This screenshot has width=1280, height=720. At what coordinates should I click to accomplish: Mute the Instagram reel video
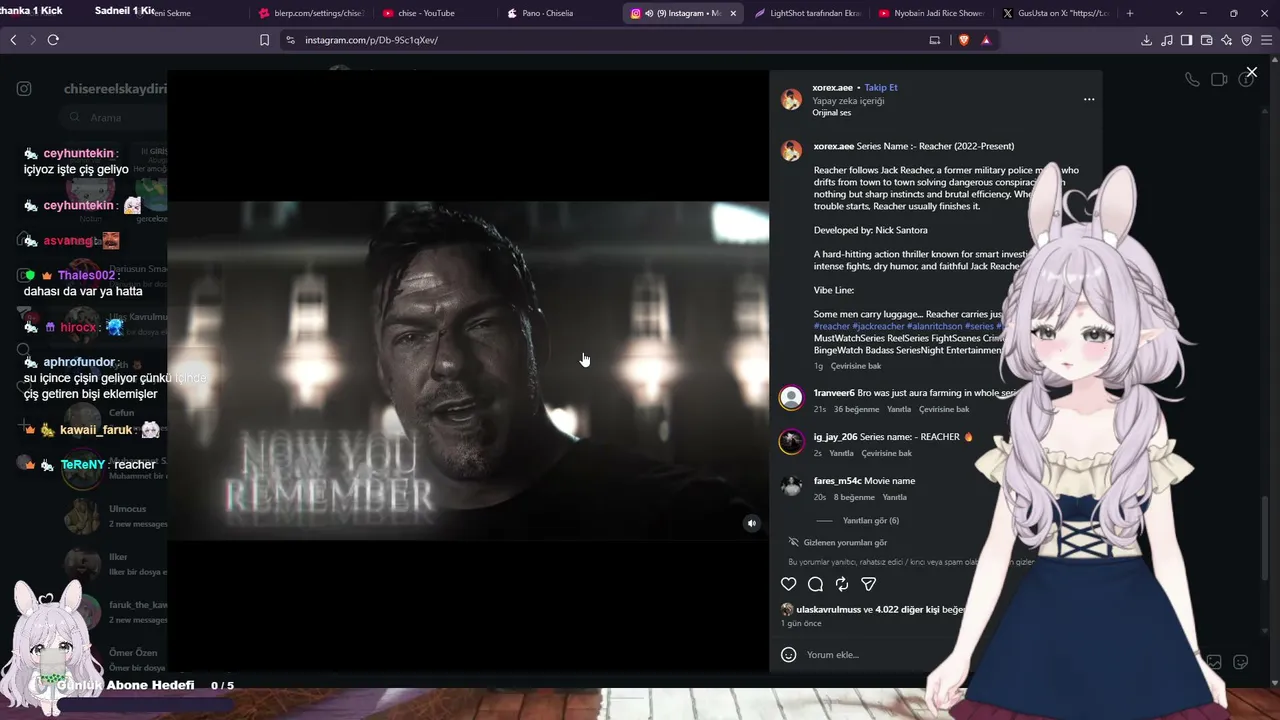click(752, 523)
